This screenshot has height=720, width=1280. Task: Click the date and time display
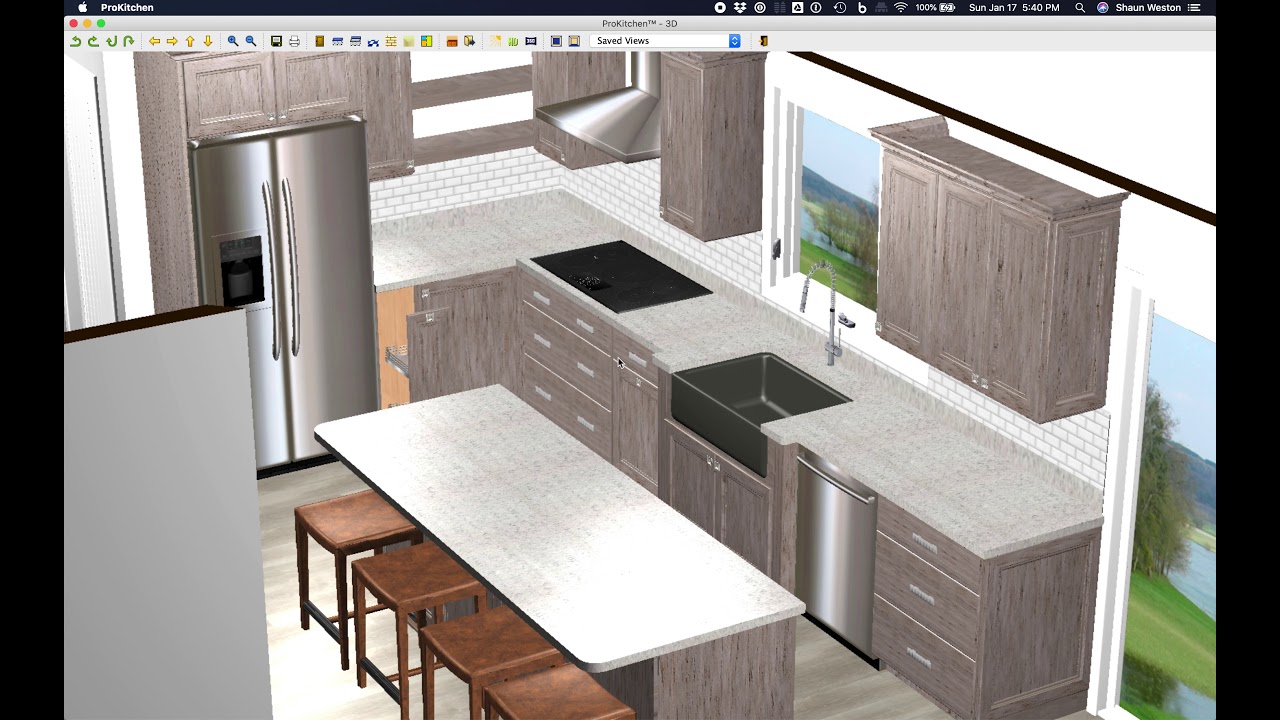coord(1014,7)
